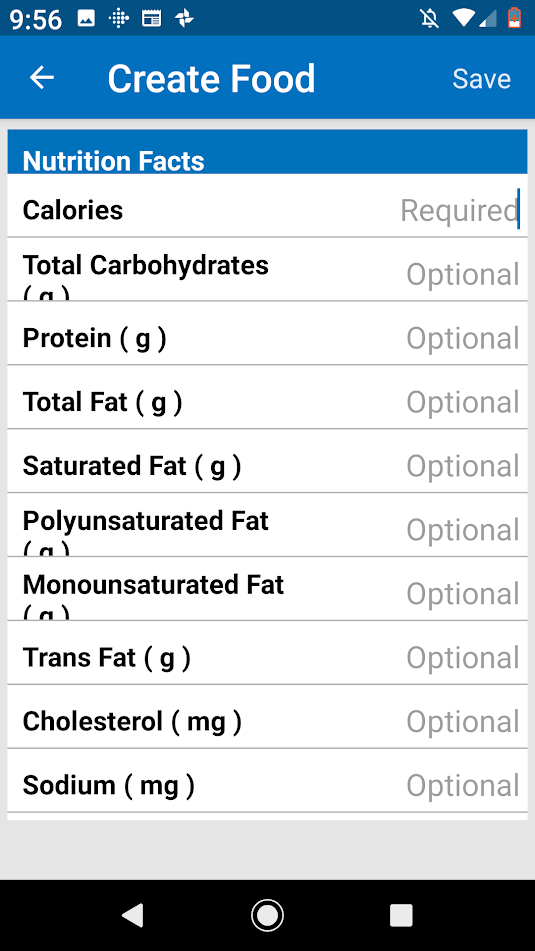
Task: Select the Saturated Fat (g) field
Action: 268,462
